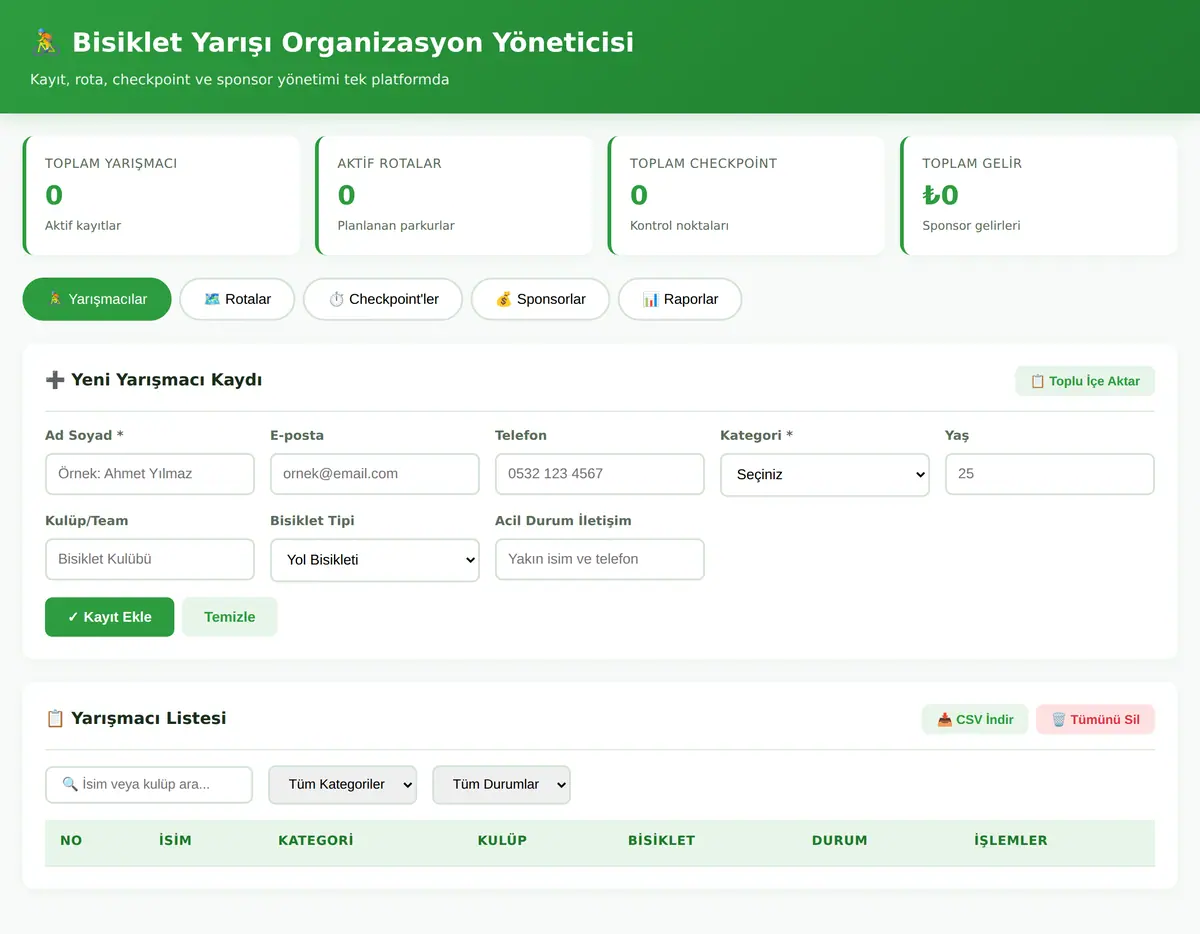This screenshot has width=1200, height=934.
Task: Select the Telefon input field
Action: point(600,474)
